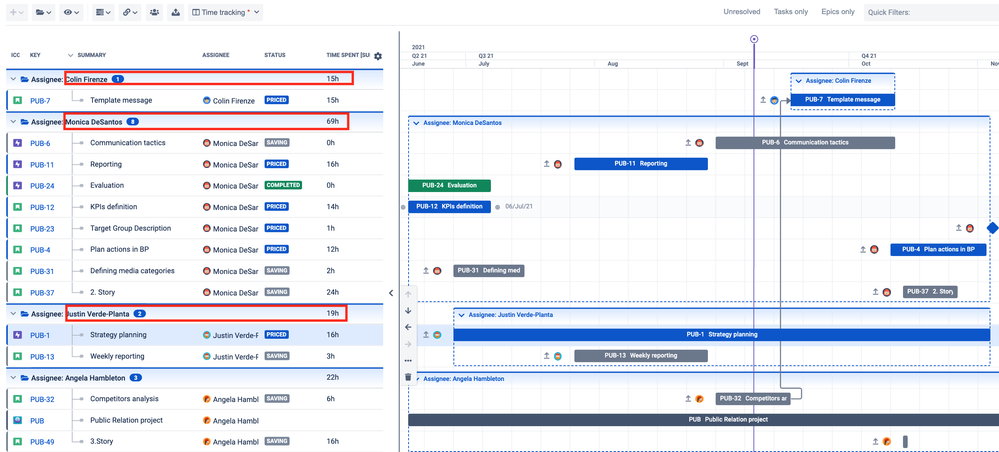Select the PUB-11 Reporting Gantt bar
This screenshot has height=452, width=999.
(x=641, y=164)
